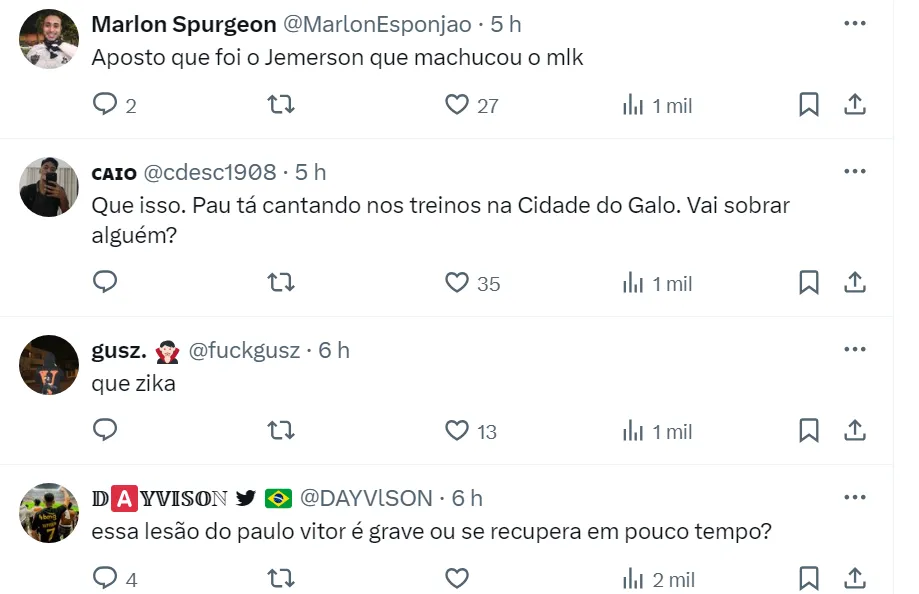Like the tweet about Cidade do Galo
The height and width of the screenshot is (594, 919).
pyautogui.click(x=457, y=283)
